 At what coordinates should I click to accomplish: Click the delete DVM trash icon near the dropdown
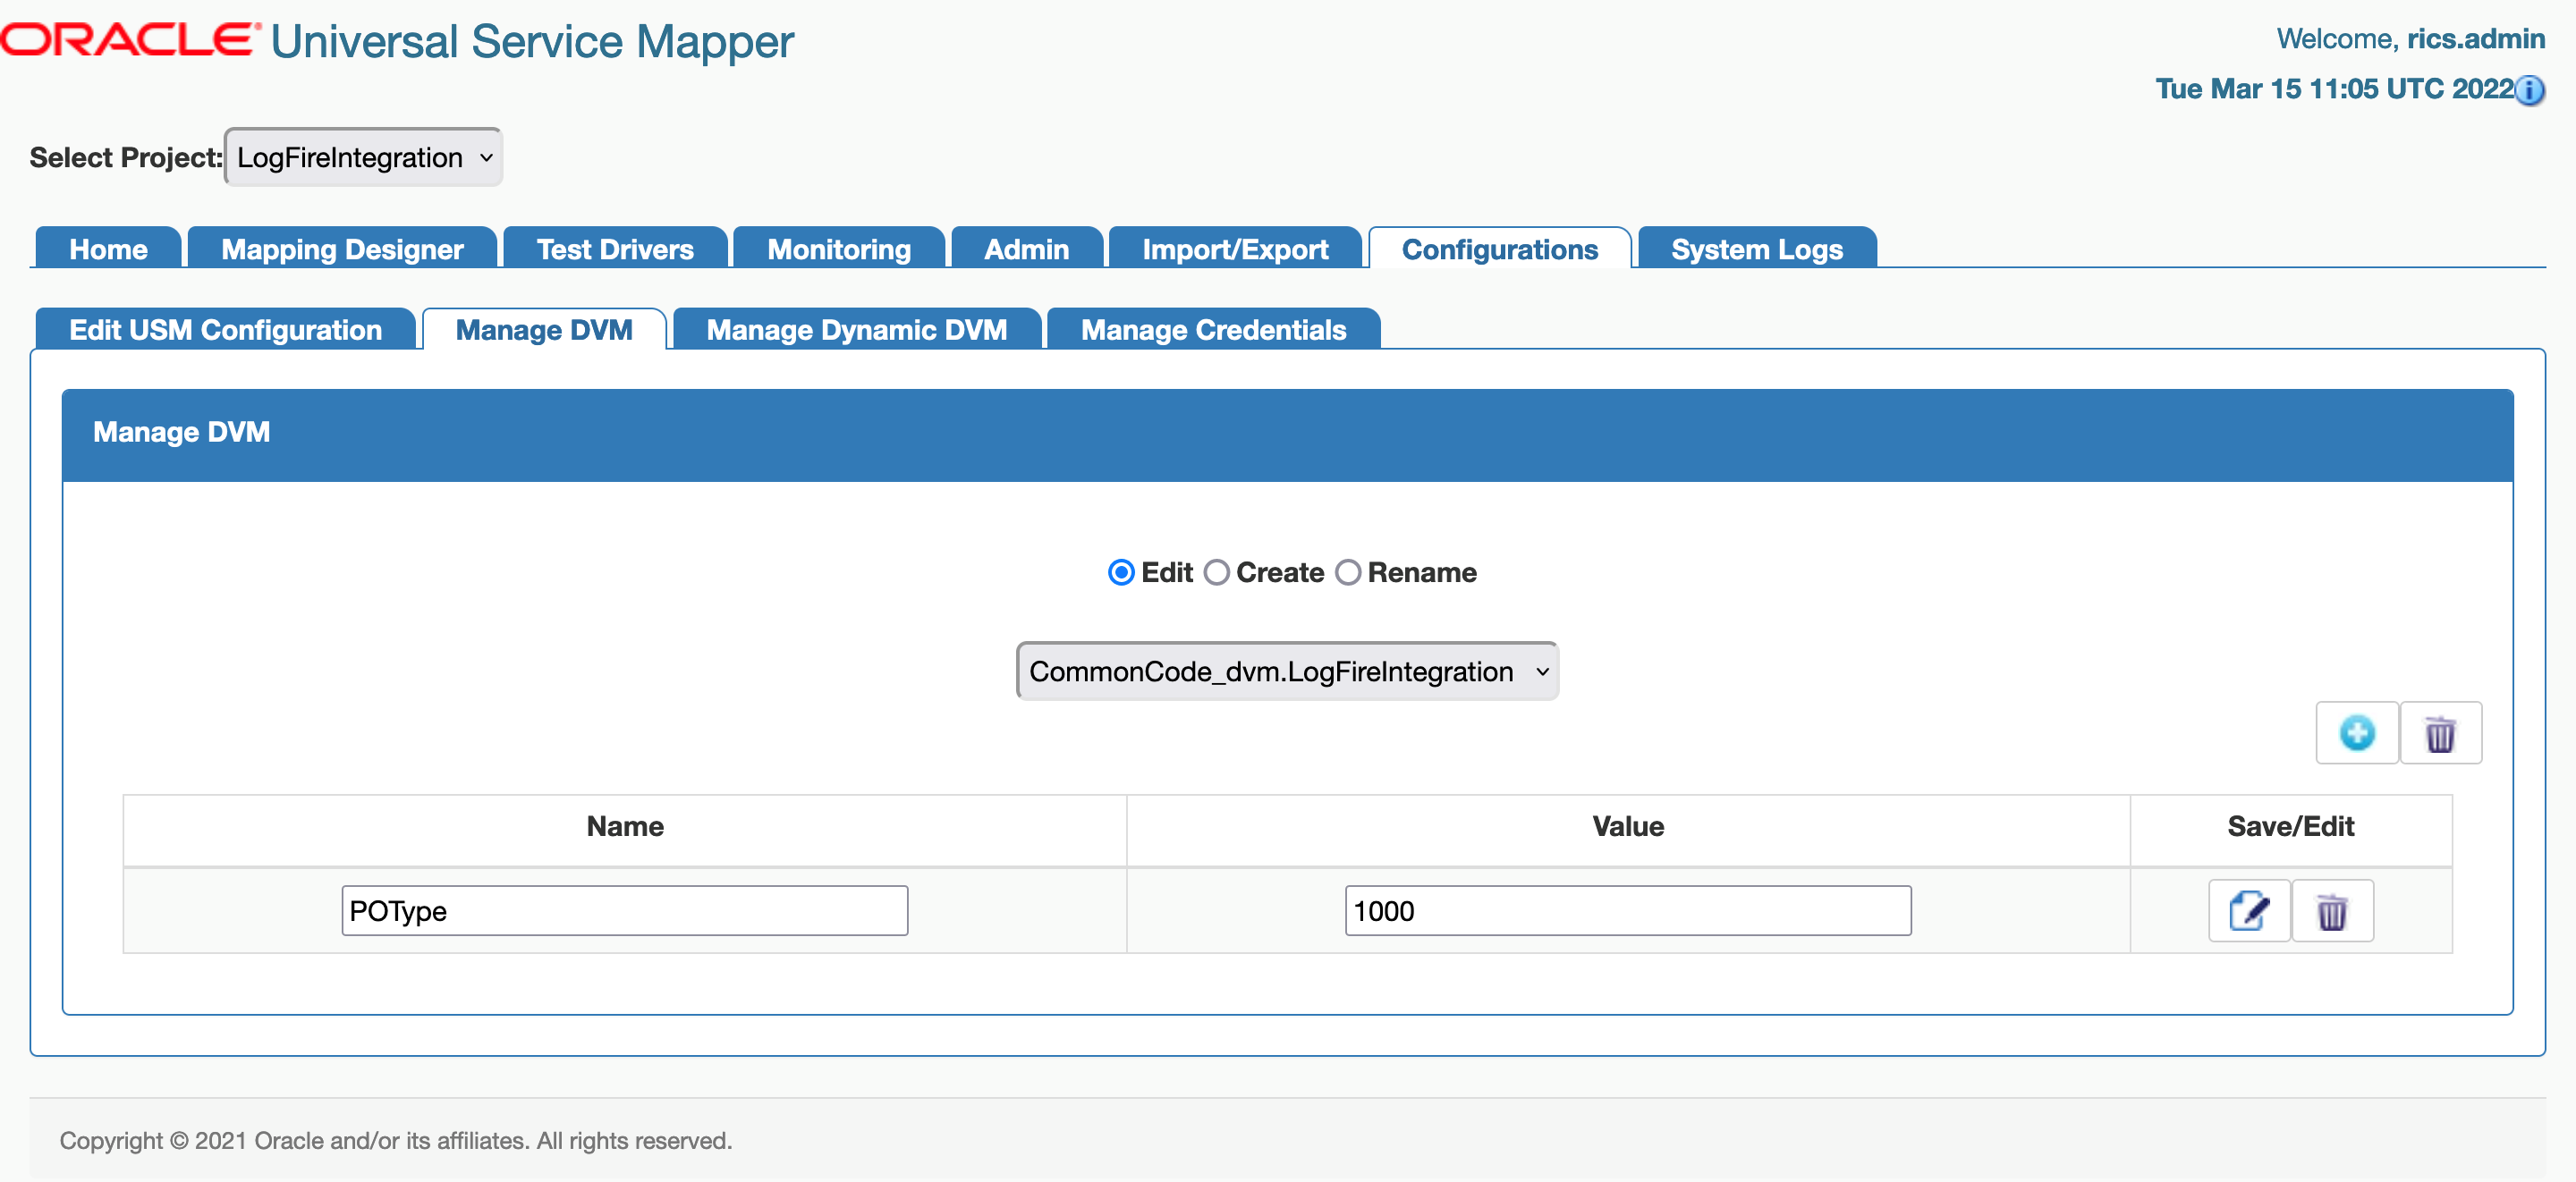pyautogui.click(x=2440, y=732)
